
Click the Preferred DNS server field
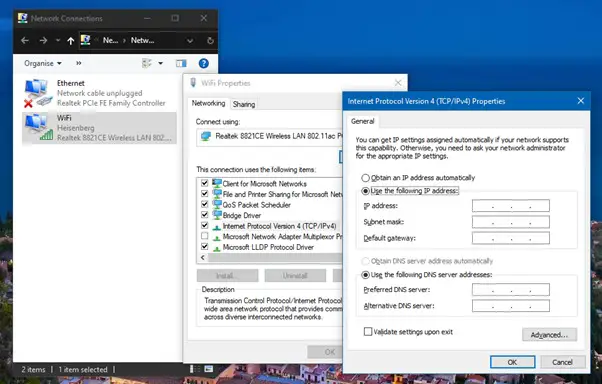[x=511, y=290]
